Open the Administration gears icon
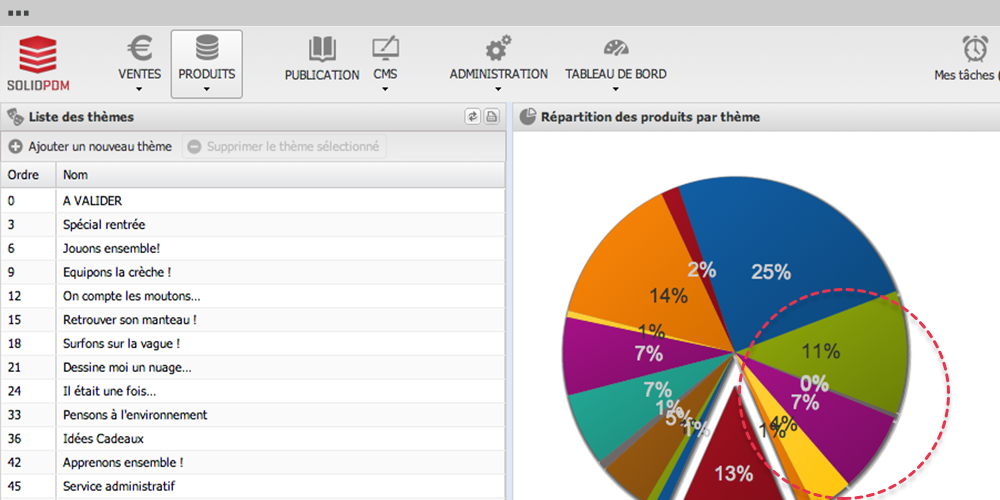This screenshot has height=500, width=1000. tap(498, 48)
